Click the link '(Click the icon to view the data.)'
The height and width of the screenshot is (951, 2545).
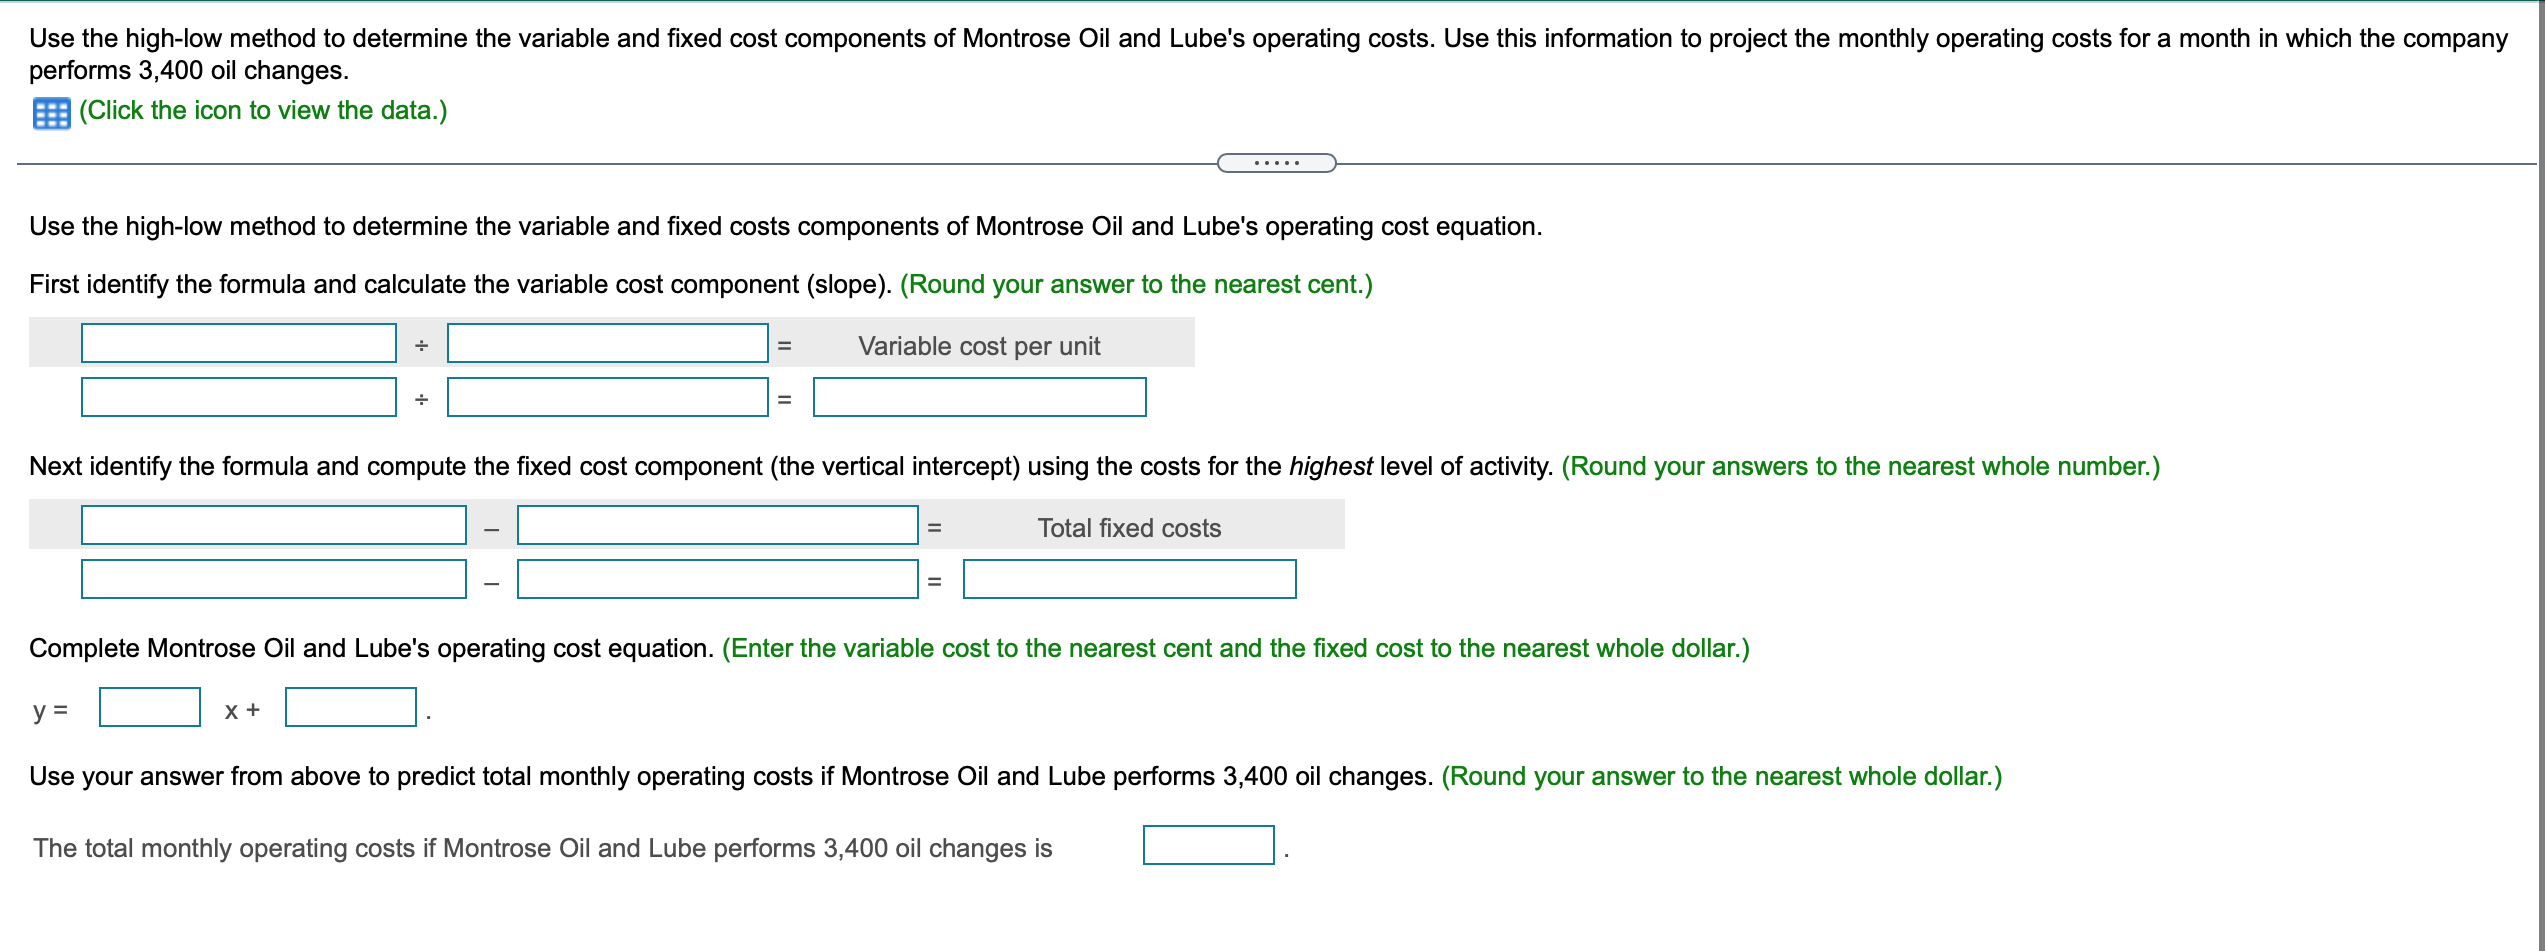click(264, 111)
